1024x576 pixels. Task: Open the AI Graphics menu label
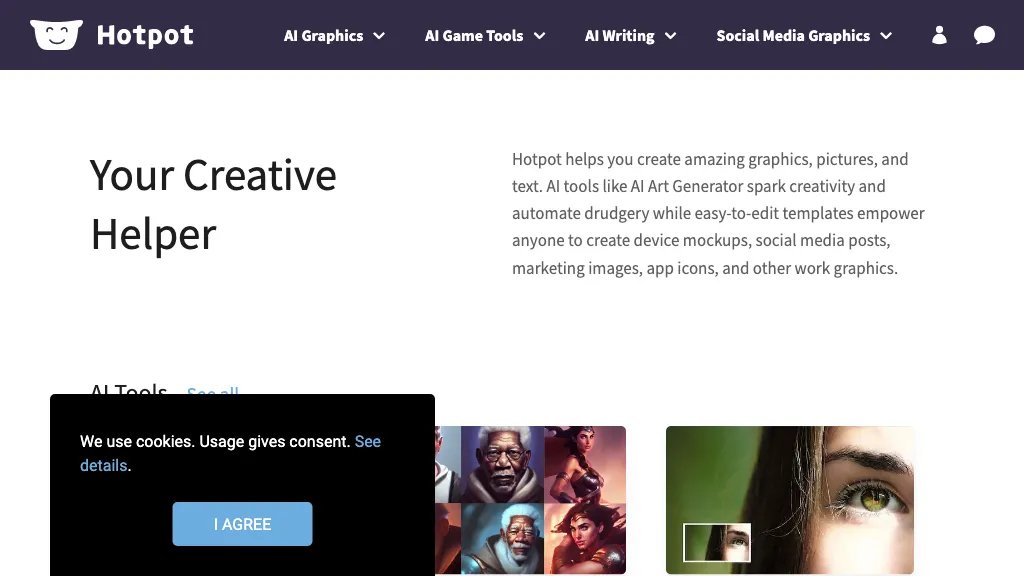point(323,36)
